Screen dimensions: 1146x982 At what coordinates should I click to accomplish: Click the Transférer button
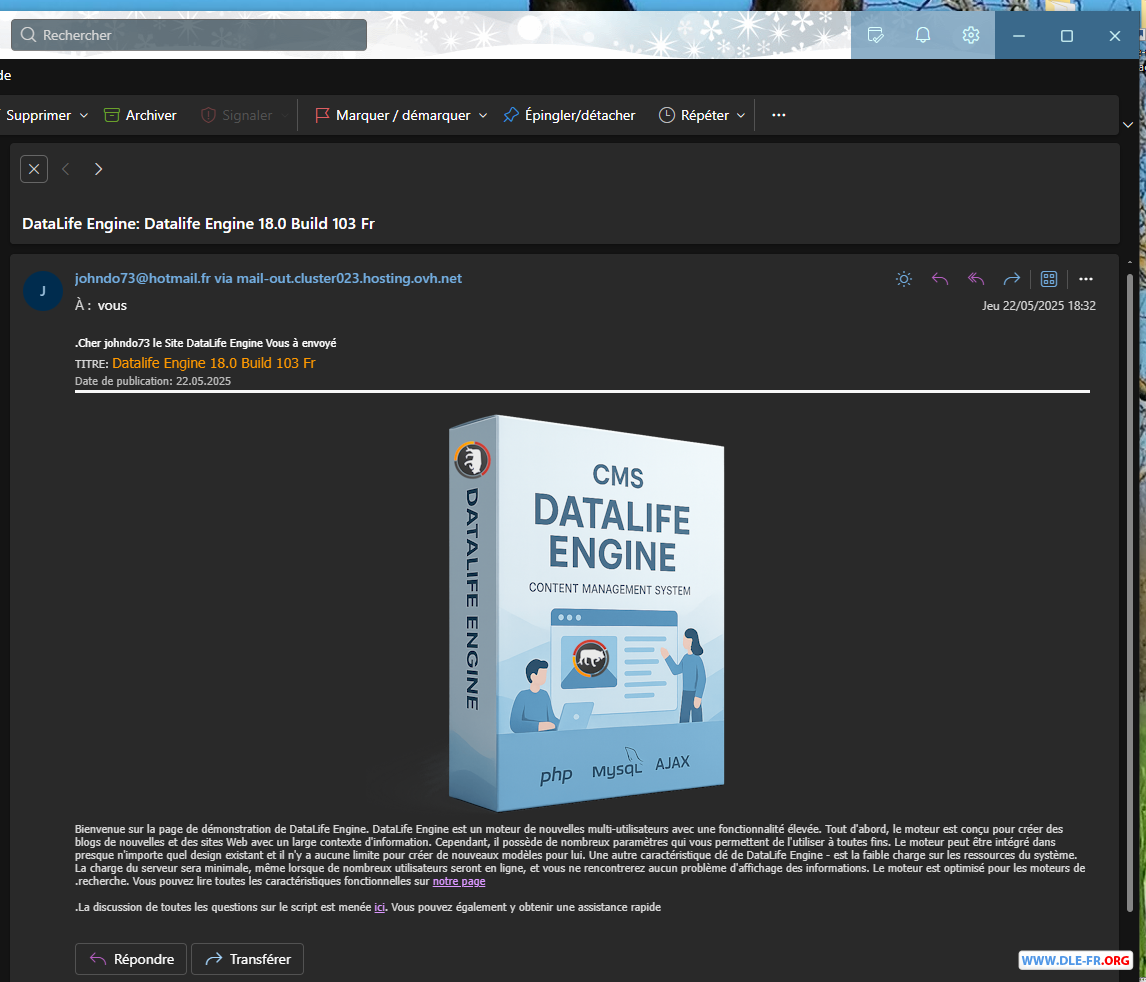point(248,959)
